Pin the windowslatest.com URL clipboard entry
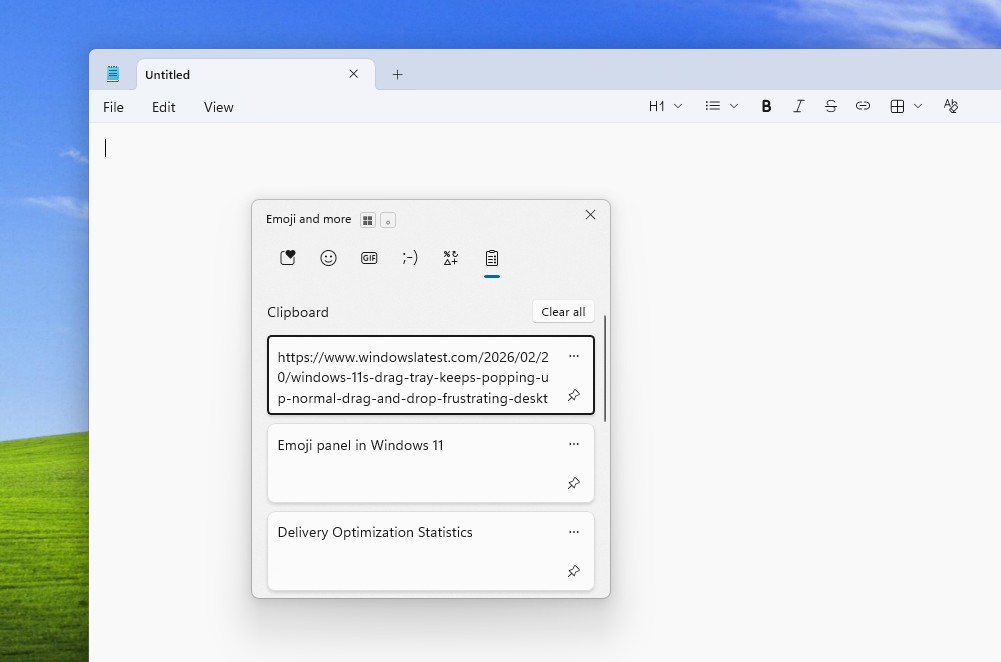1001x662 pixels. (573, 395)
